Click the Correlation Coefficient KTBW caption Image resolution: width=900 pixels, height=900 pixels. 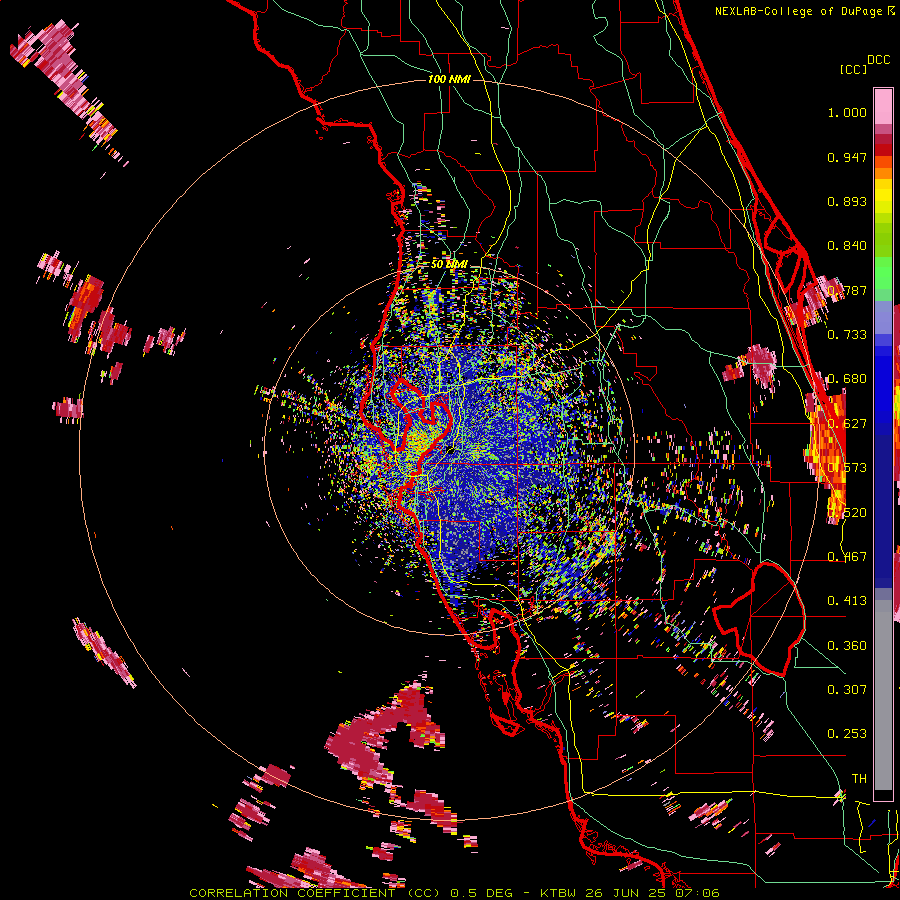click(x=454, y=893)
